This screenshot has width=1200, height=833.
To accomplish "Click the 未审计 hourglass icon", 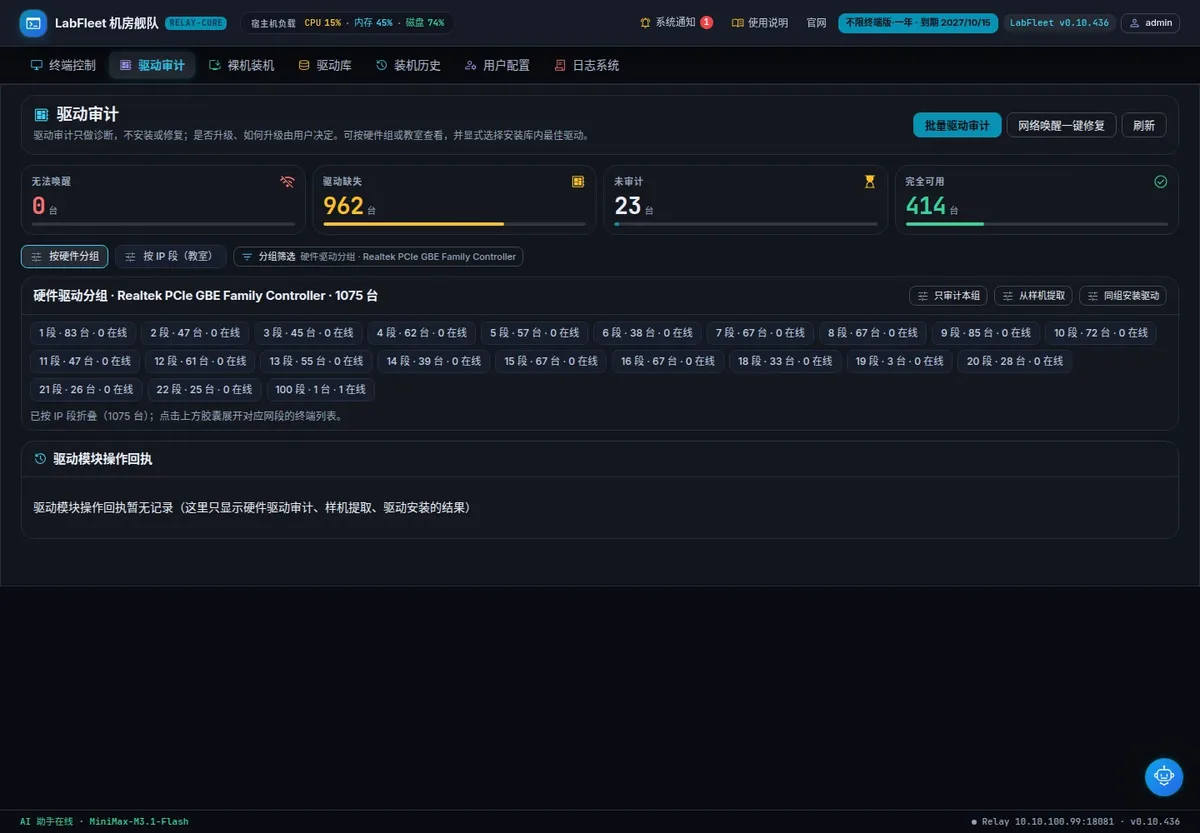I will (x=869, y=182).
